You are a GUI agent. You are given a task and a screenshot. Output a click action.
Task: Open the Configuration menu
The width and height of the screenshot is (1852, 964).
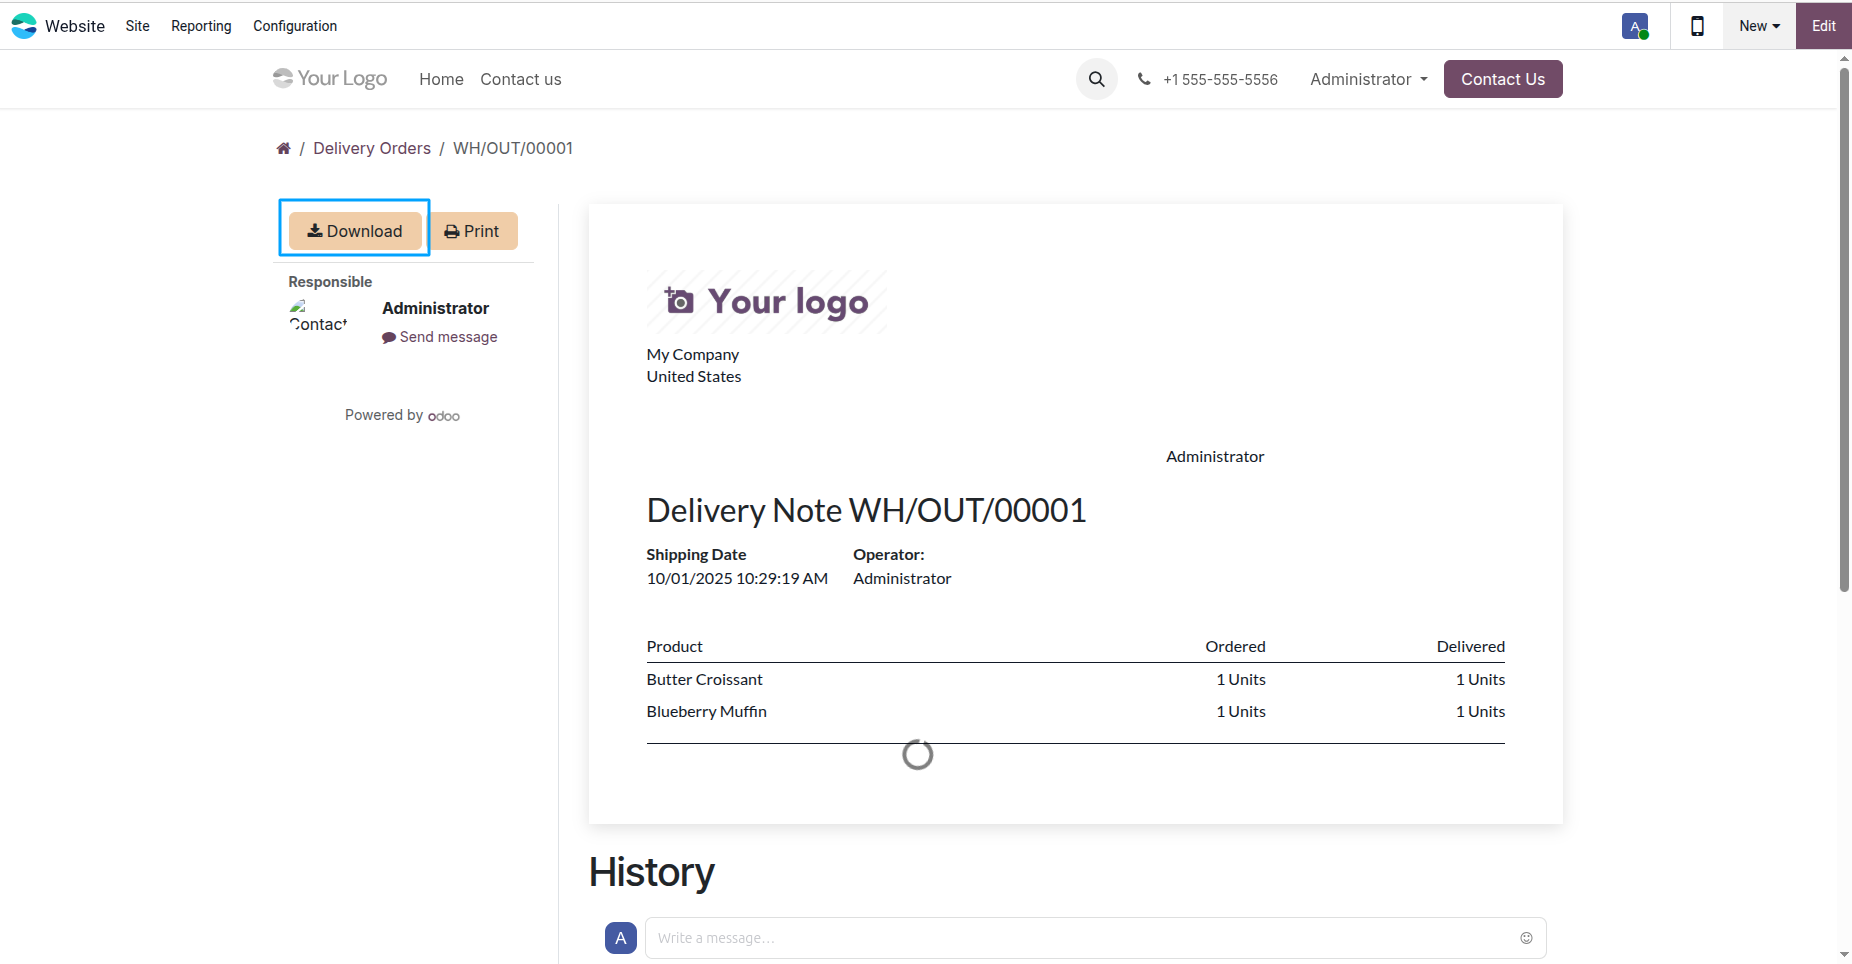coord(295,26)
